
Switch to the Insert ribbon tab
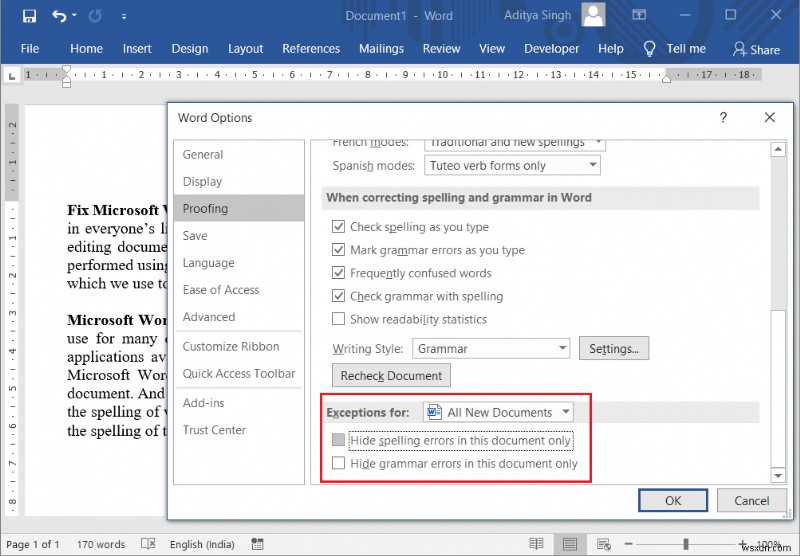(137, 49)
